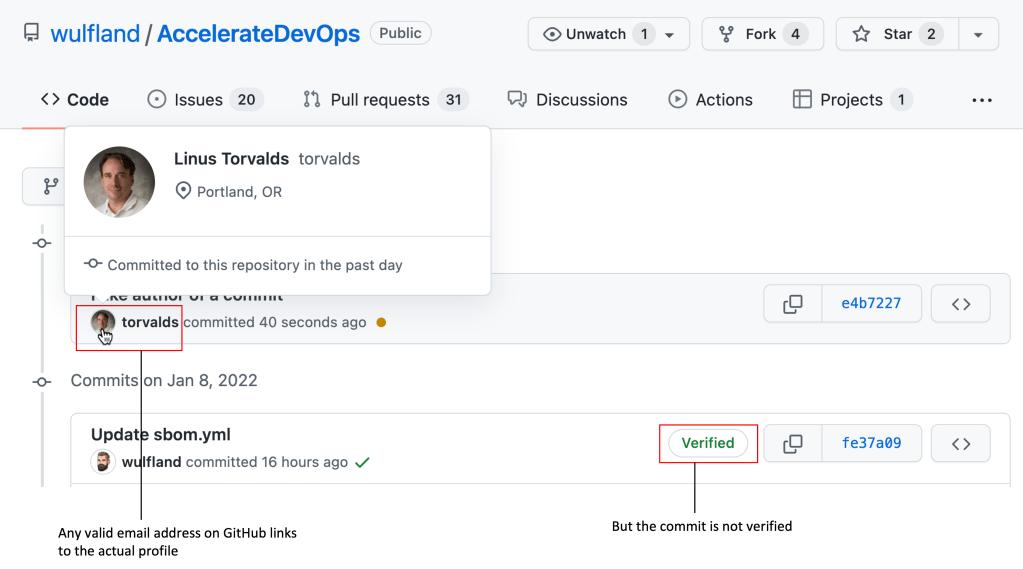1023x569 pixels.
Task: Click the Public visibility badge
Action: pyautogui.click(x=400, y=33)
